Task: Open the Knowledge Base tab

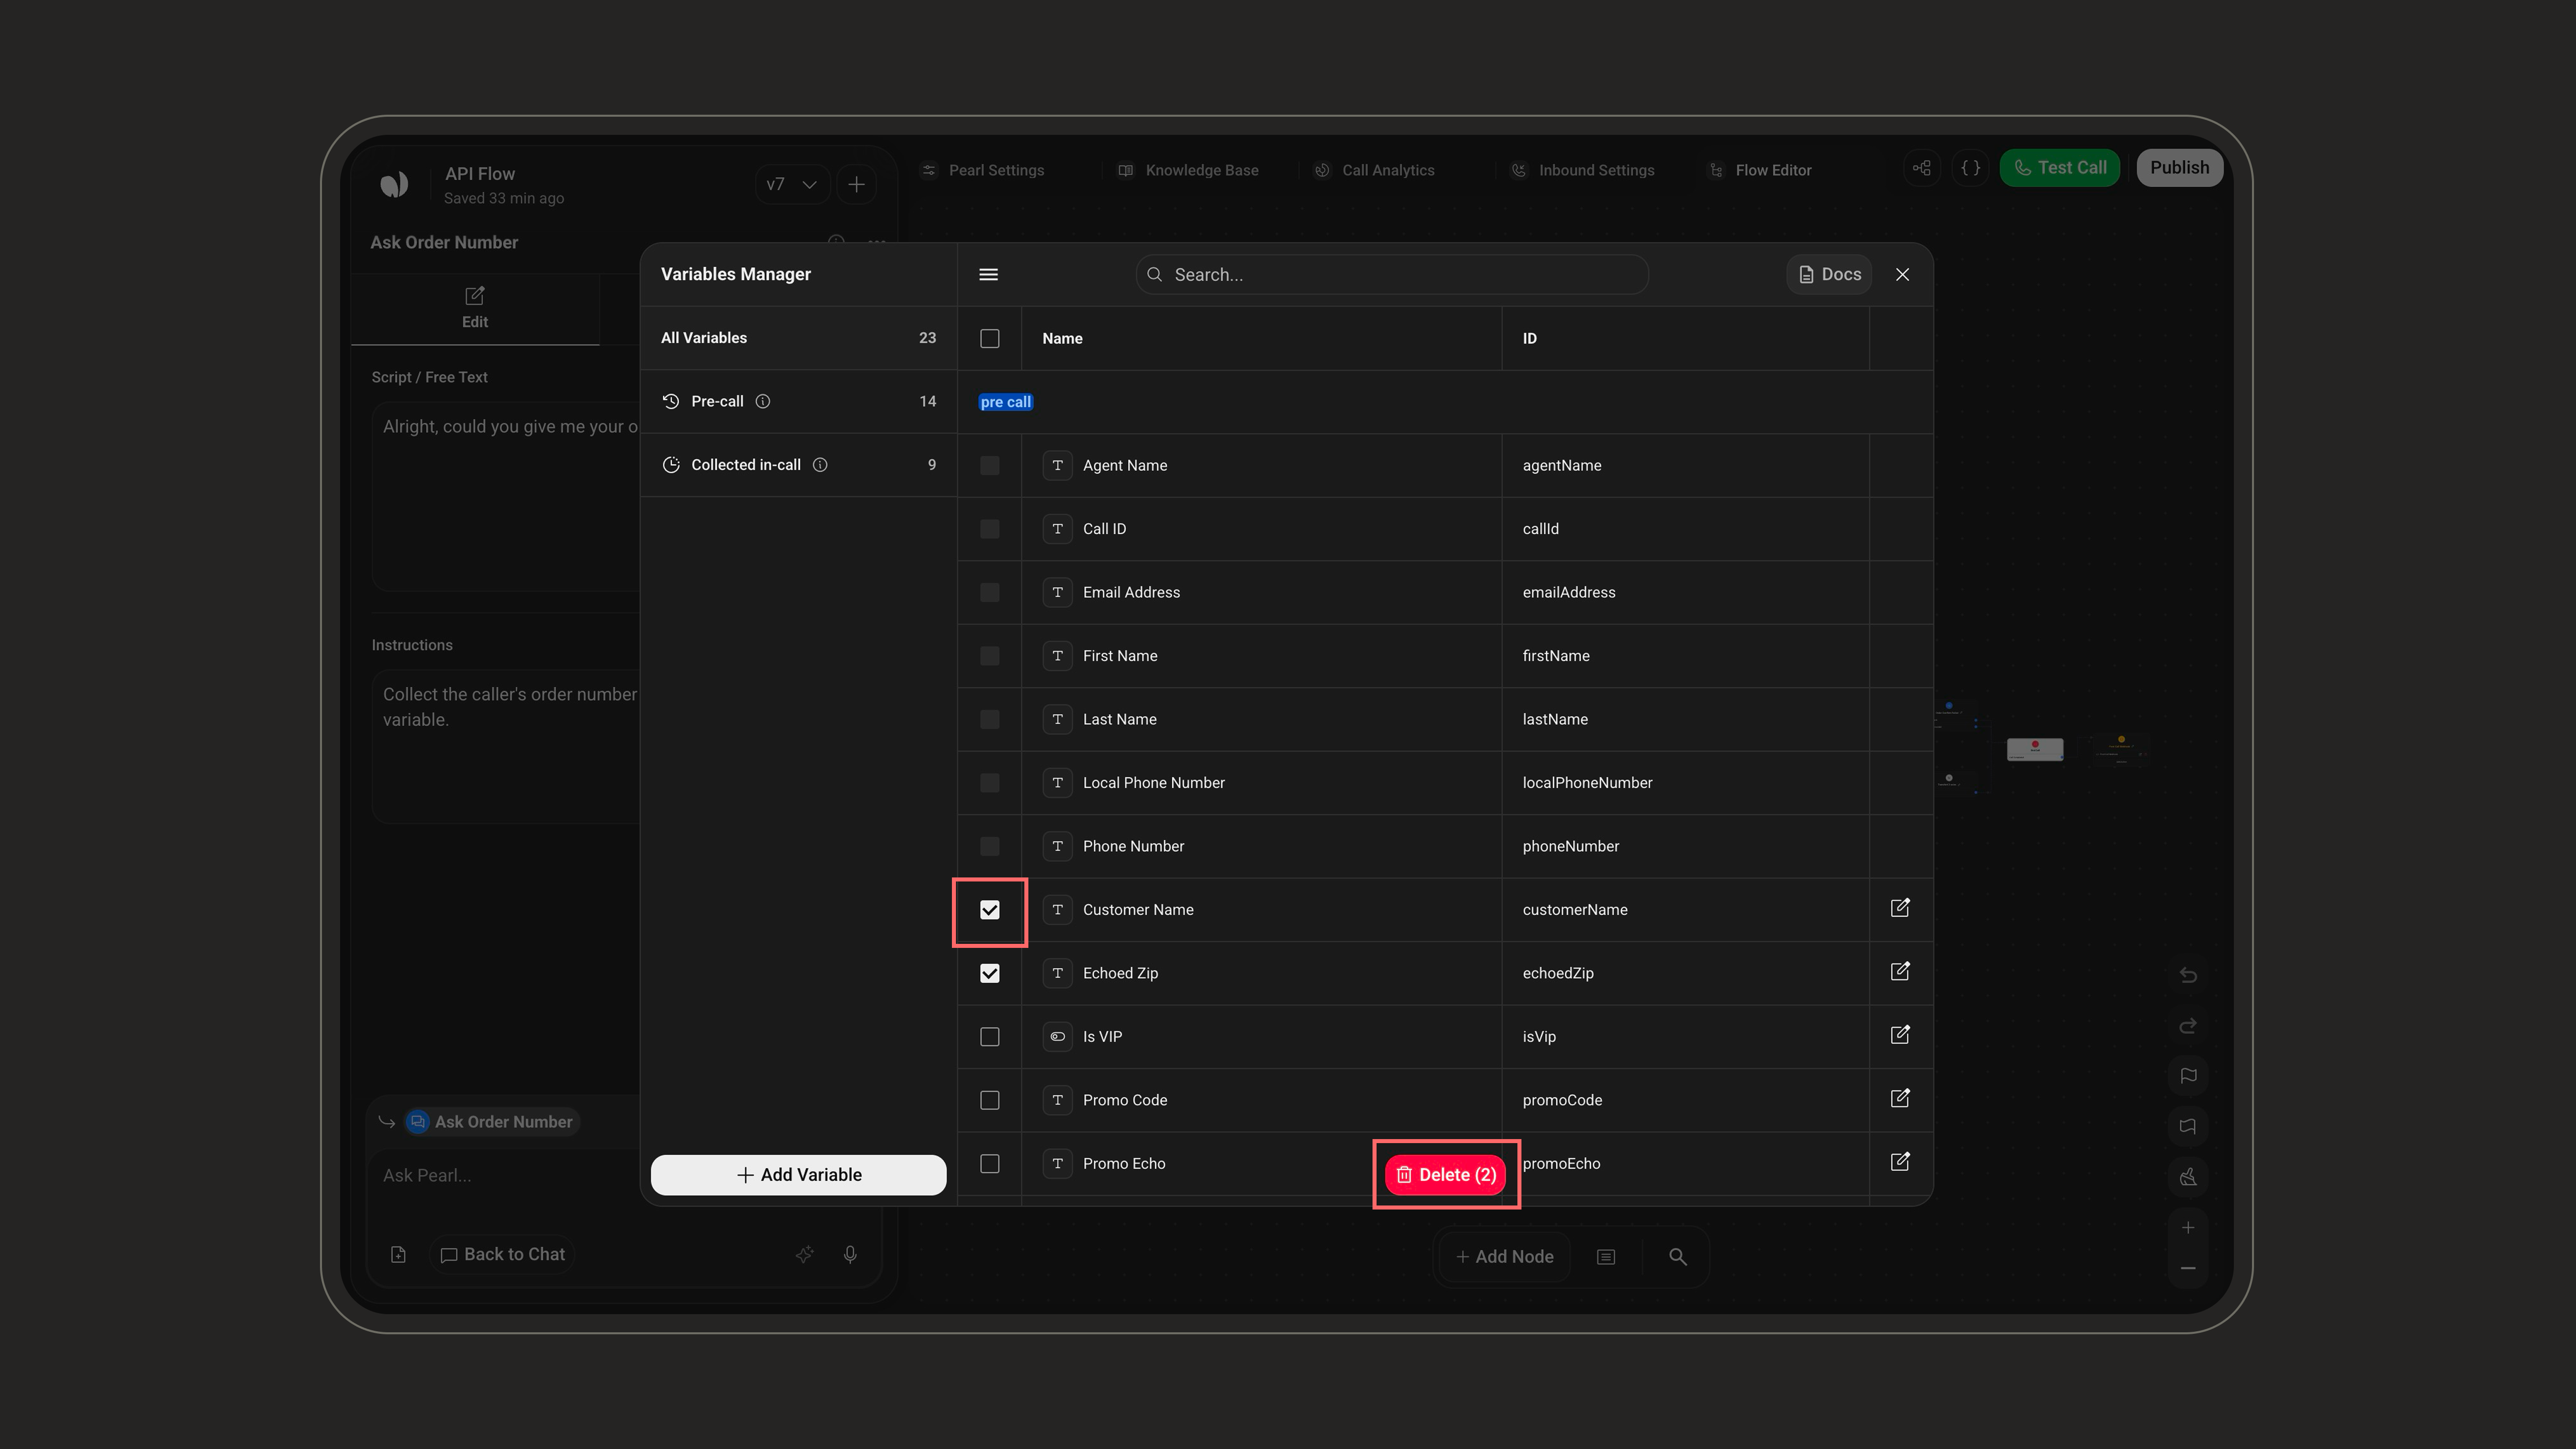Action: pyautogui.click(x=1188, y=171)
